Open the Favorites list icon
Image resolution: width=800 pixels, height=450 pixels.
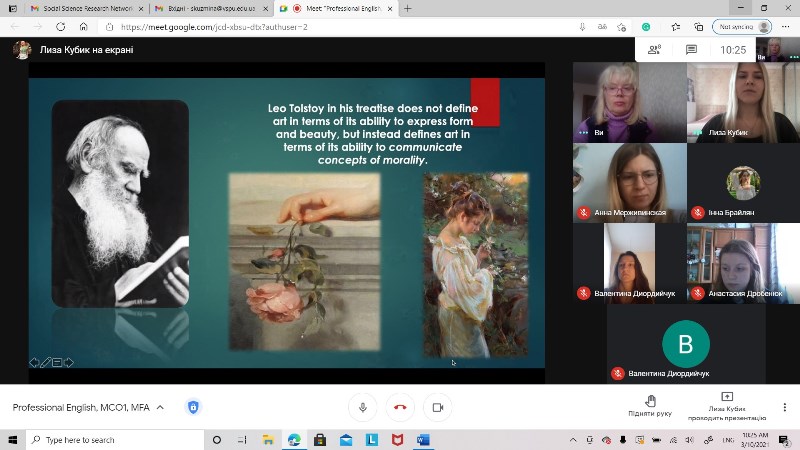676,27
